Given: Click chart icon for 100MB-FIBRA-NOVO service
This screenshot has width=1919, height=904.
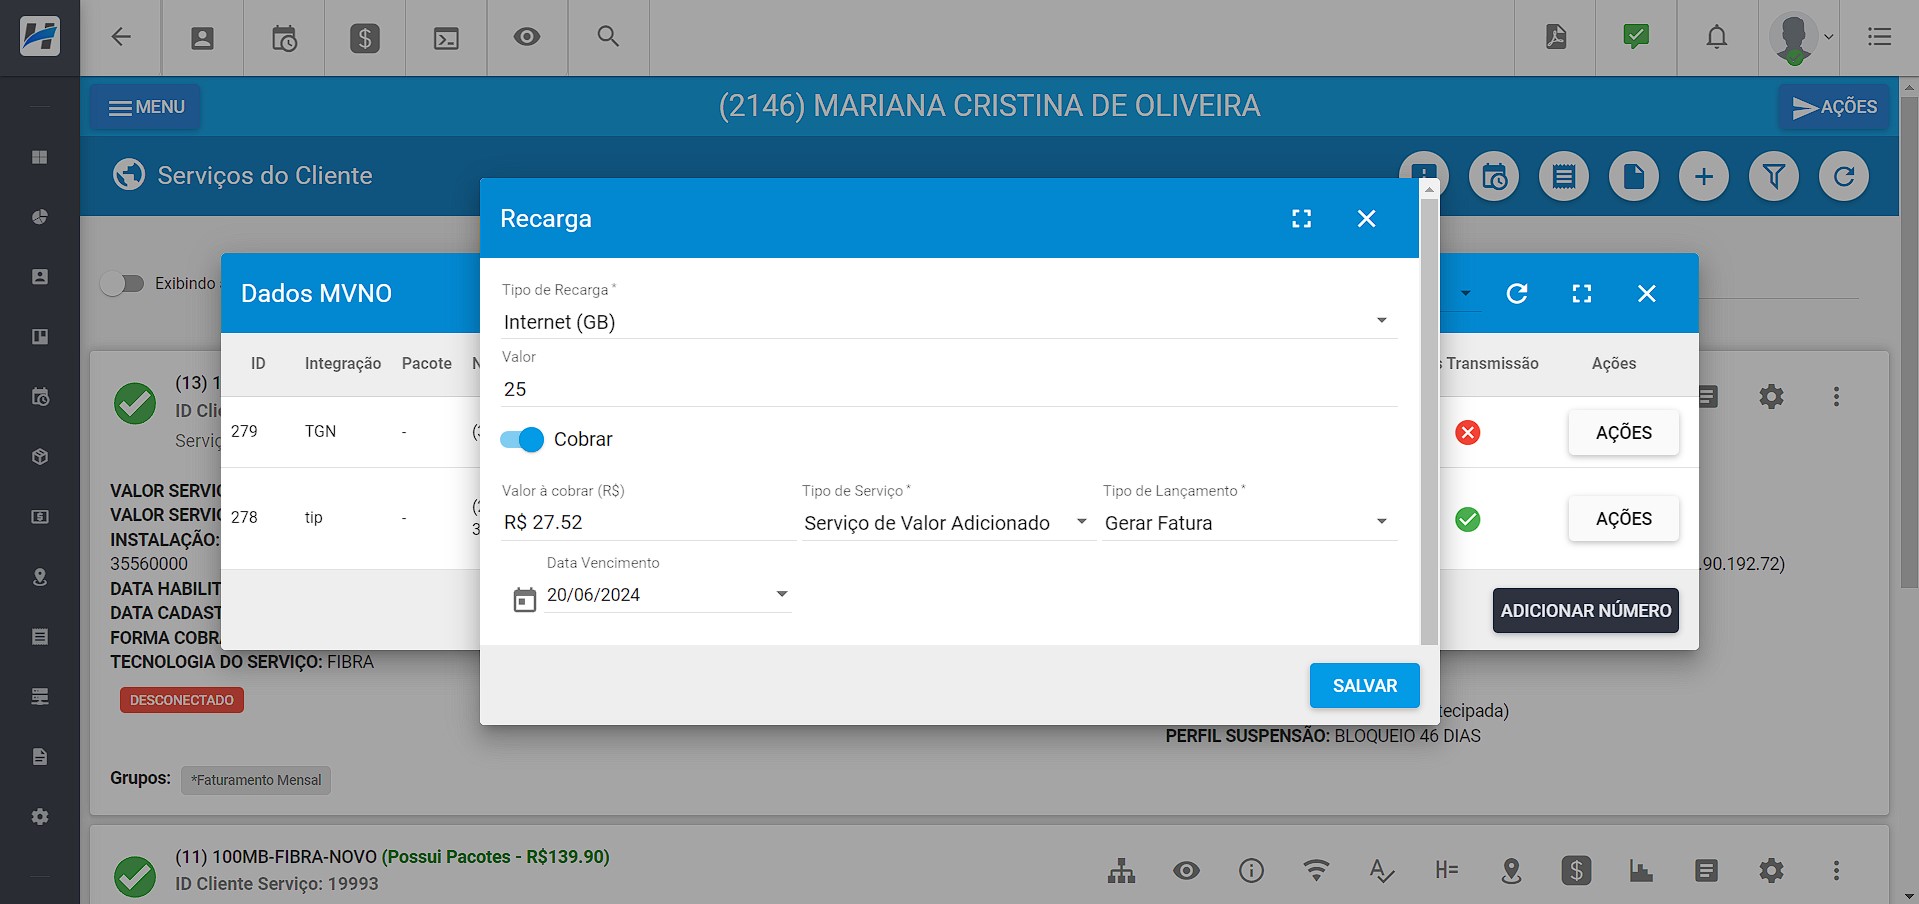Looking at the screenshot, I should point(1641,871).
